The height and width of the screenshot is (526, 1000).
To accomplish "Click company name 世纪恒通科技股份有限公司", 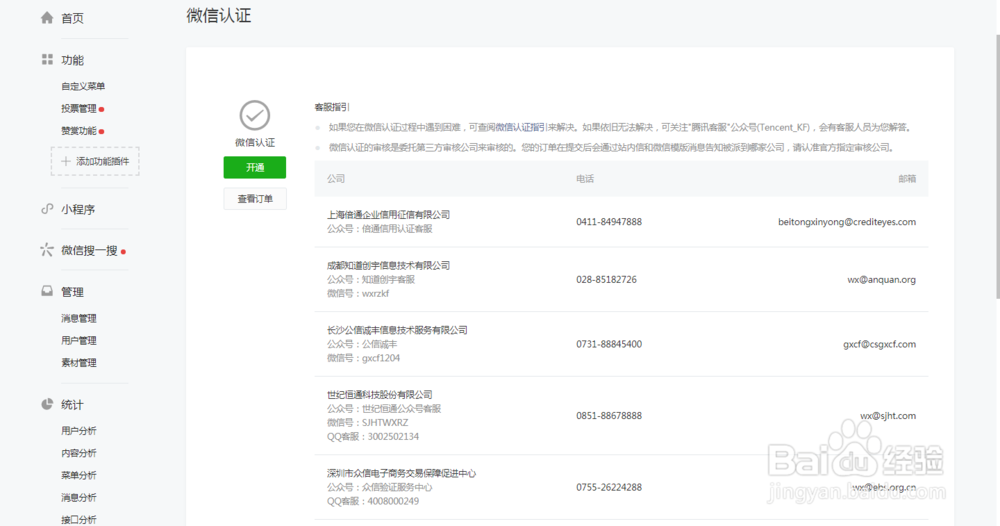I will [379, 395].
